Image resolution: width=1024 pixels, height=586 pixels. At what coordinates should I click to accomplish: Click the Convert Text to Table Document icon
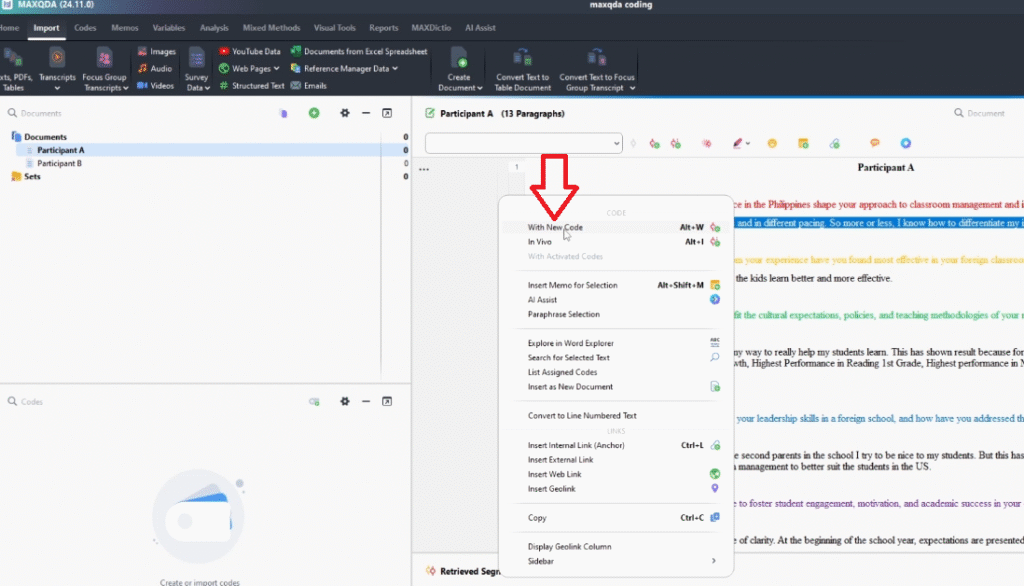pos(522,58)
